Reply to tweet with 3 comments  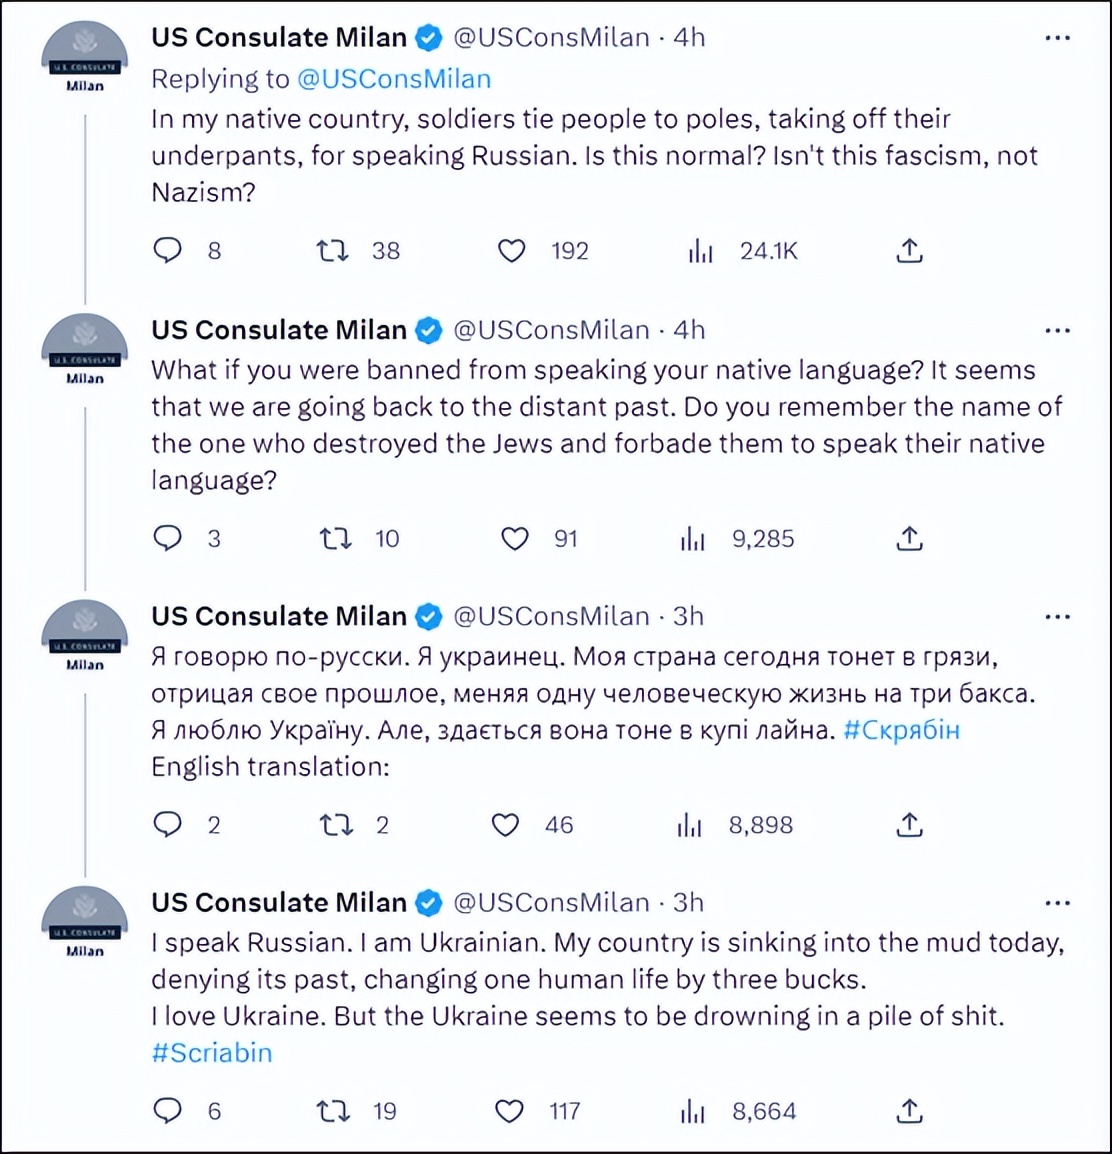[x=167, y=538]
